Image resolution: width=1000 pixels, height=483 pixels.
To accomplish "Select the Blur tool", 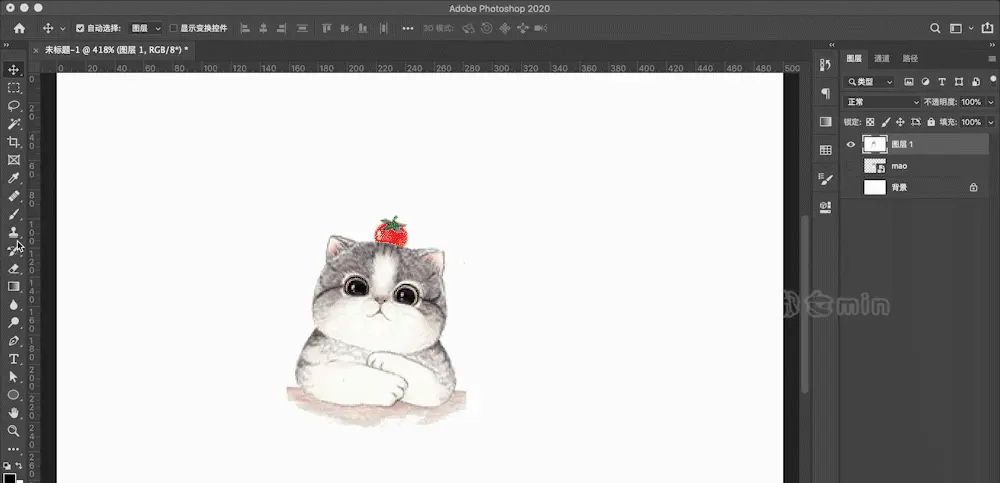I will click(x=13, y=304).
